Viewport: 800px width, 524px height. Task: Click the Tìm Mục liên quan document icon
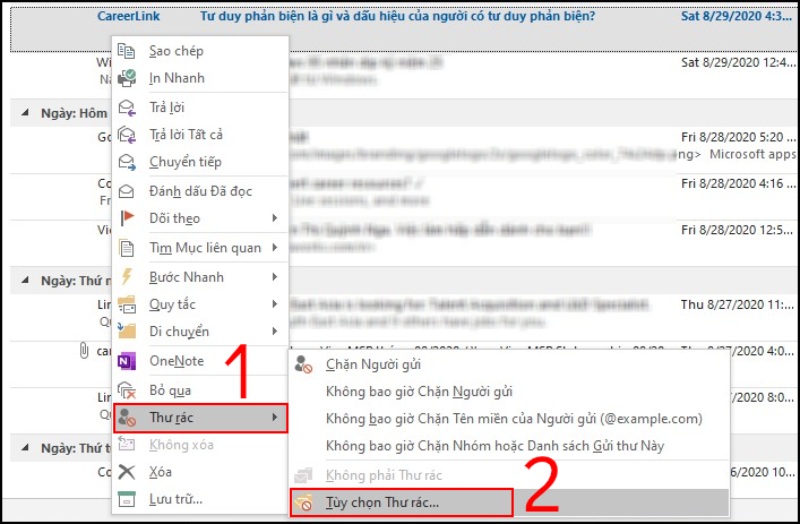coord(126,248)
